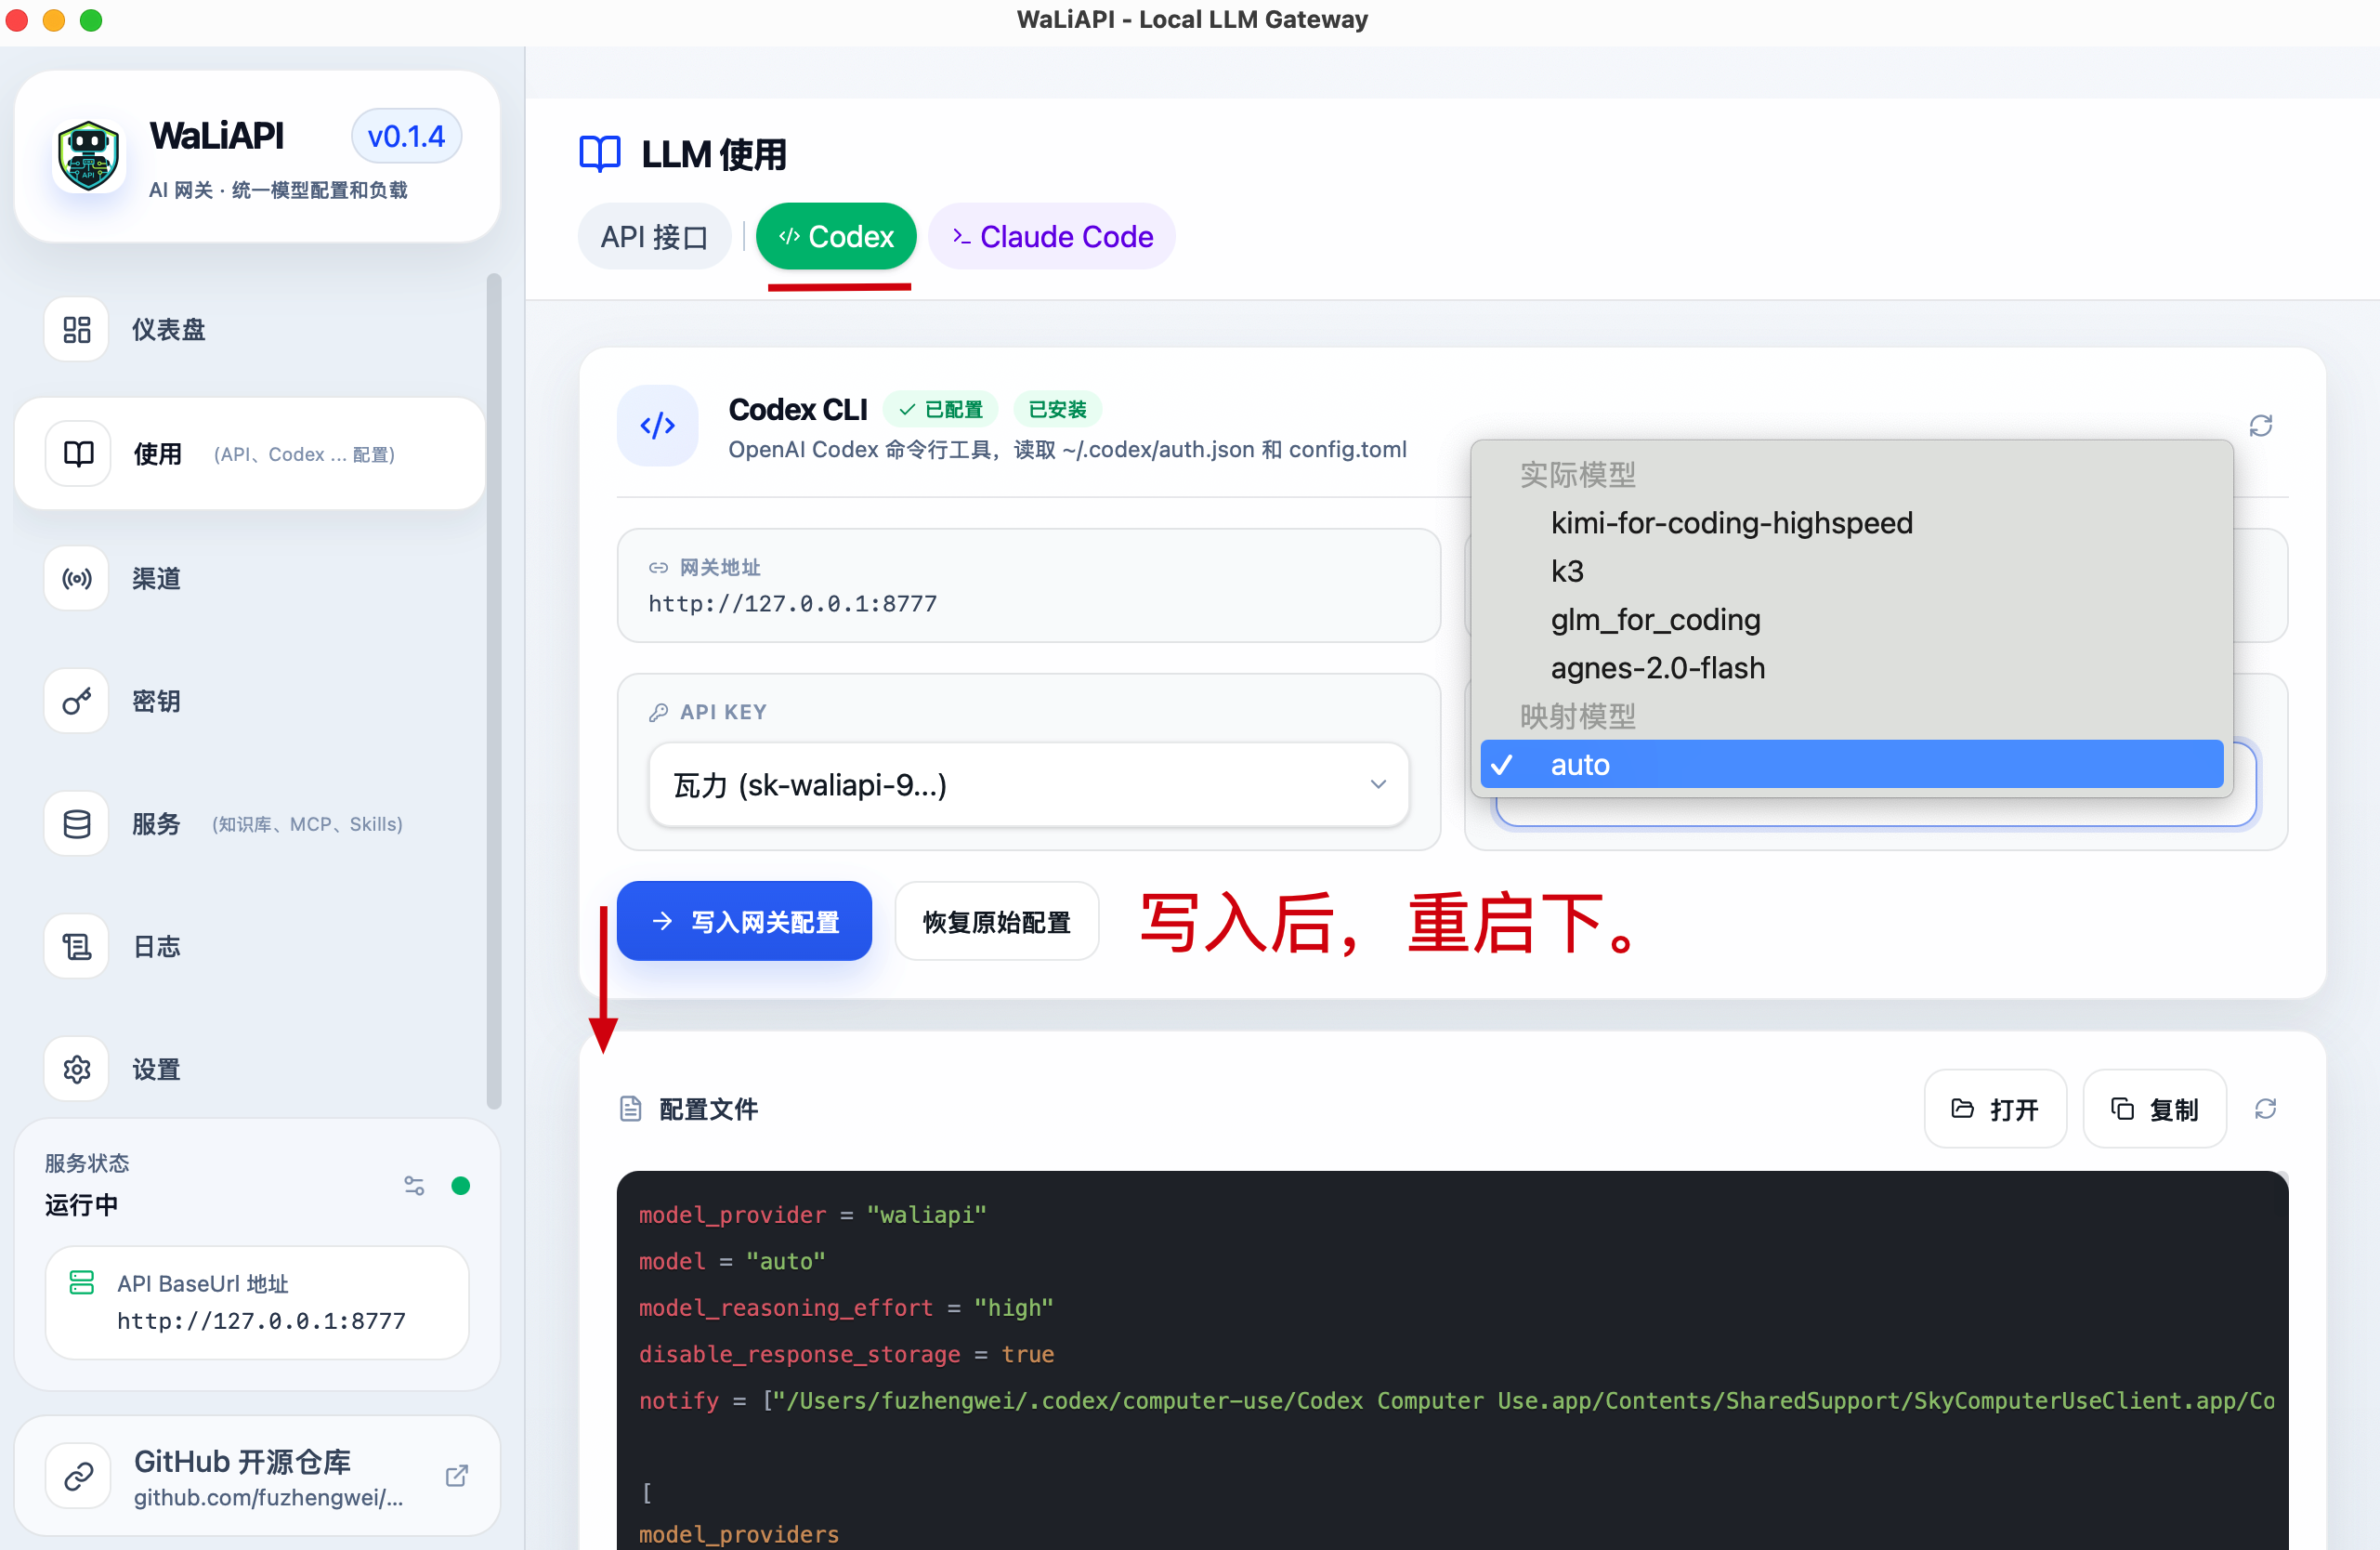The height and width of the screenshot is (1550, 2380).
Task: Click the WaLiAPI robot logo
Action: point(88,156)
